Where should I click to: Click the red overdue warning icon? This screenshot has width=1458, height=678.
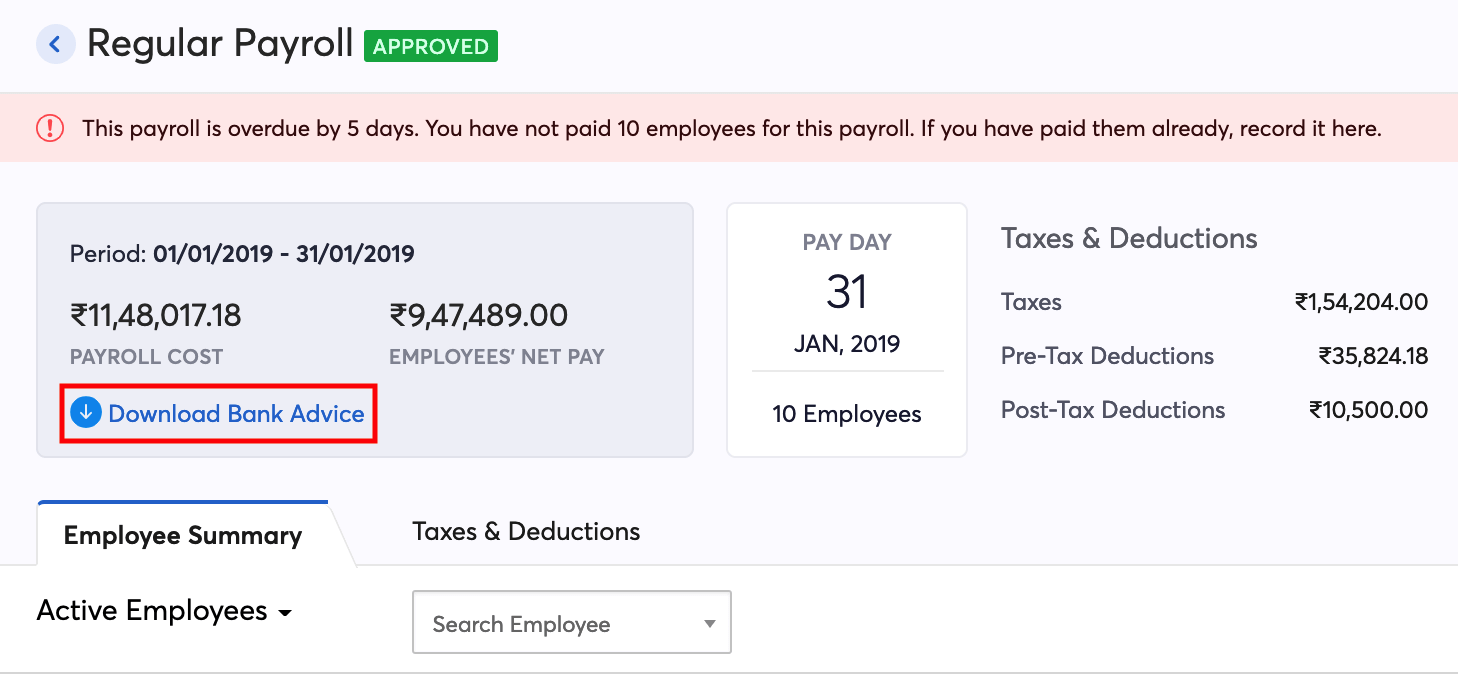[50, 128]
